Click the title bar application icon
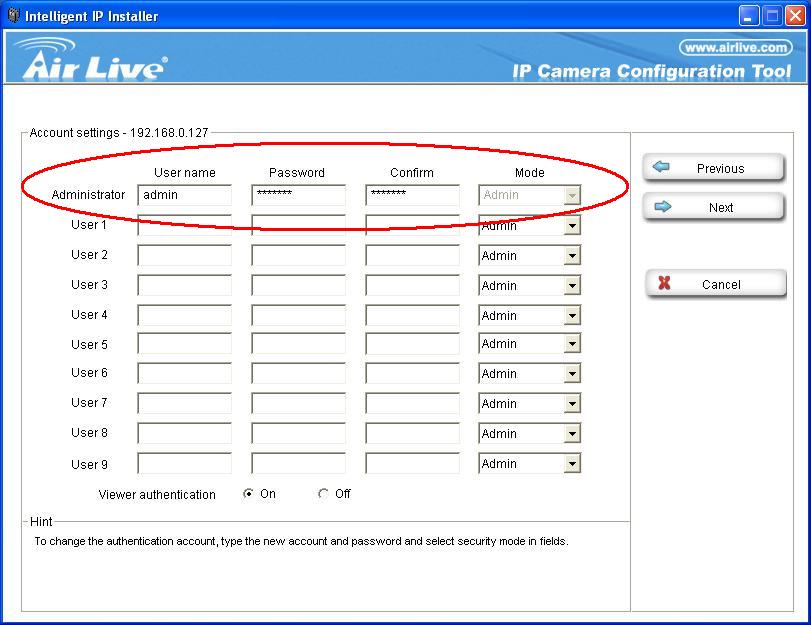This screenshot has height=625, width=811. [x=13, y=15]
